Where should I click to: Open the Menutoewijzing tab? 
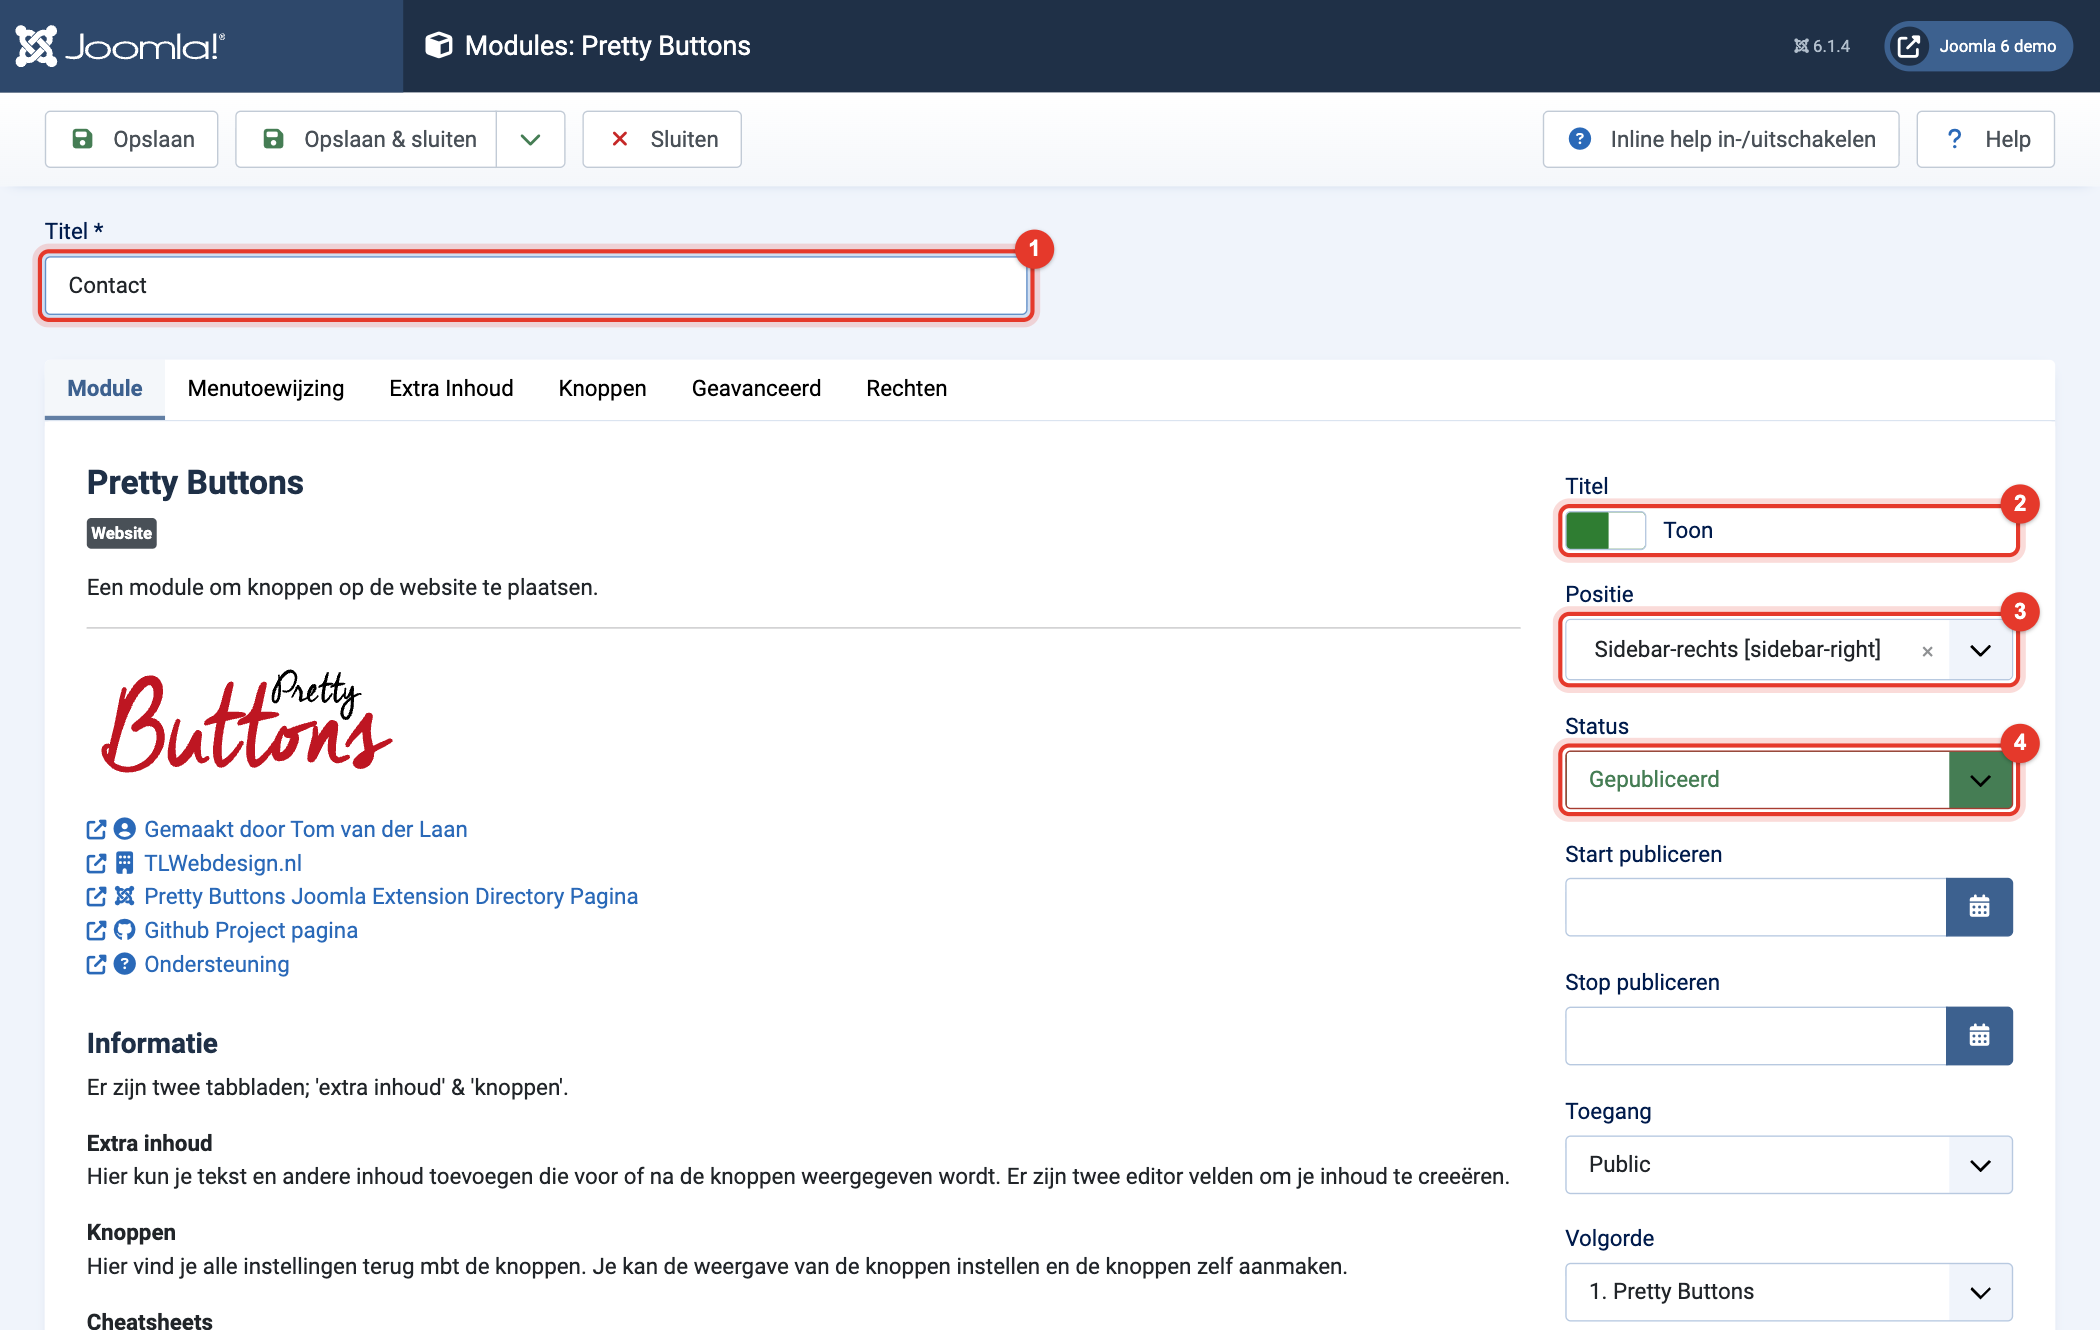266,389
